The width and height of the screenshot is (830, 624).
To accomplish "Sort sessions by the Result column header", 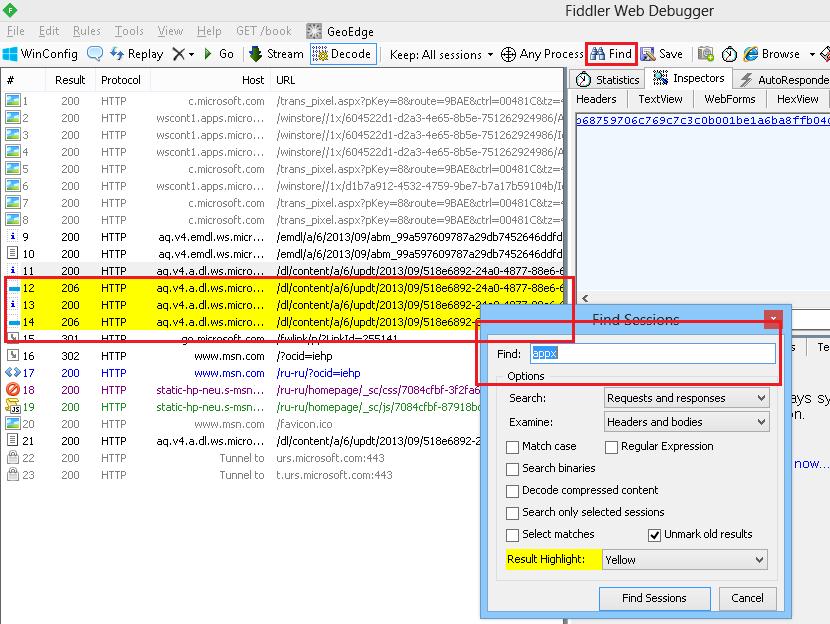I will click(x=70, y=80).
